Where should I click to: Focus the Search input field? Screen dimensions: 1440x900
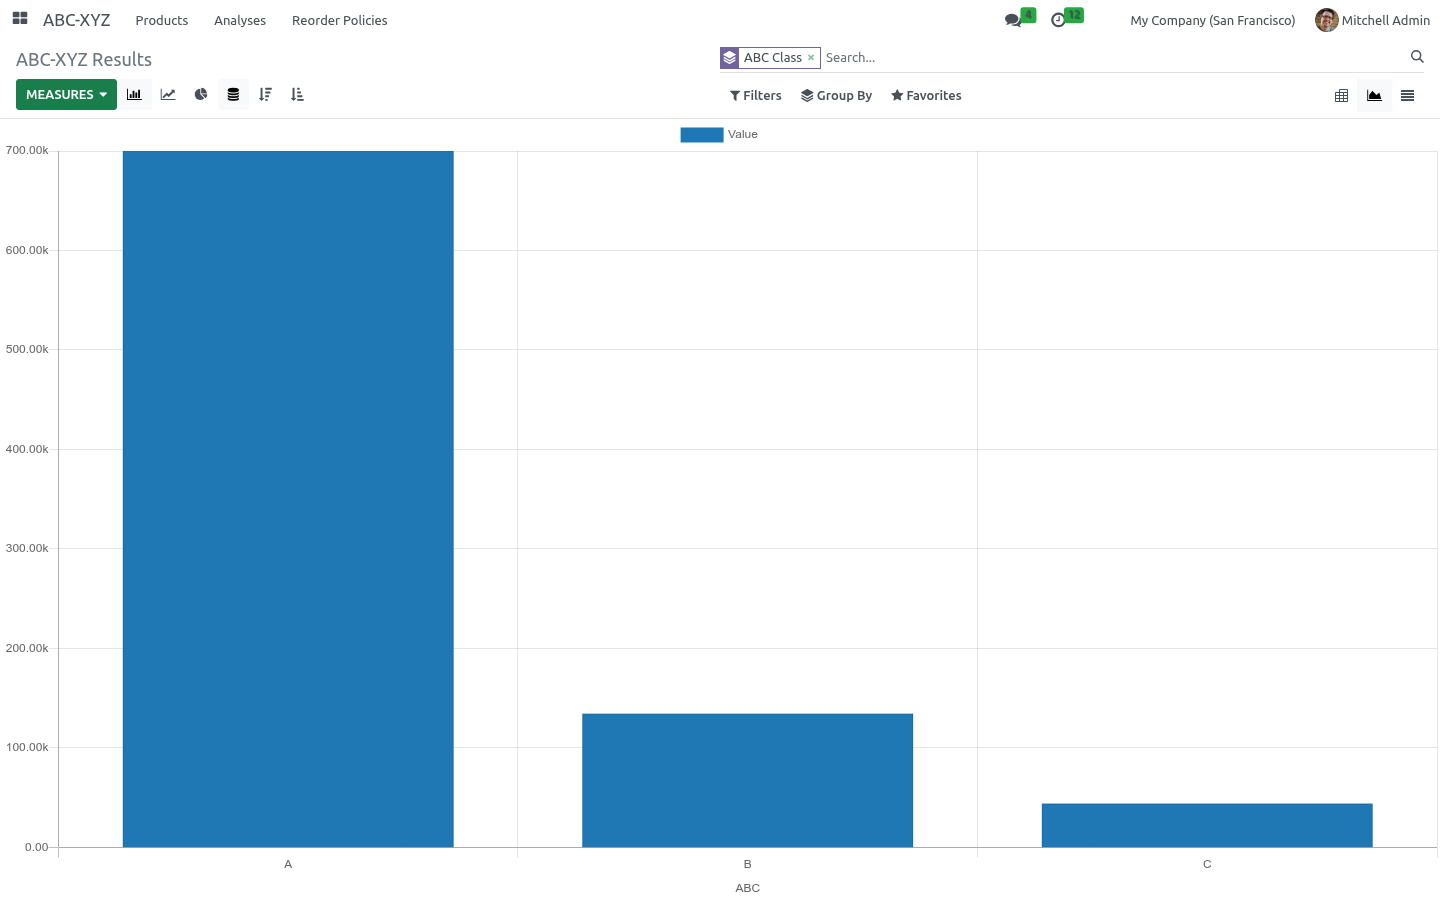(x=1112, y=58)
